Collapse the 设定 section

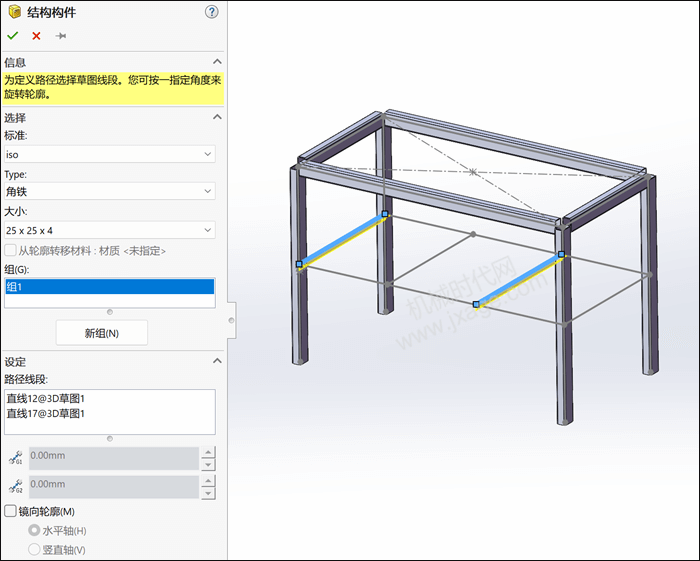(217, 361)
